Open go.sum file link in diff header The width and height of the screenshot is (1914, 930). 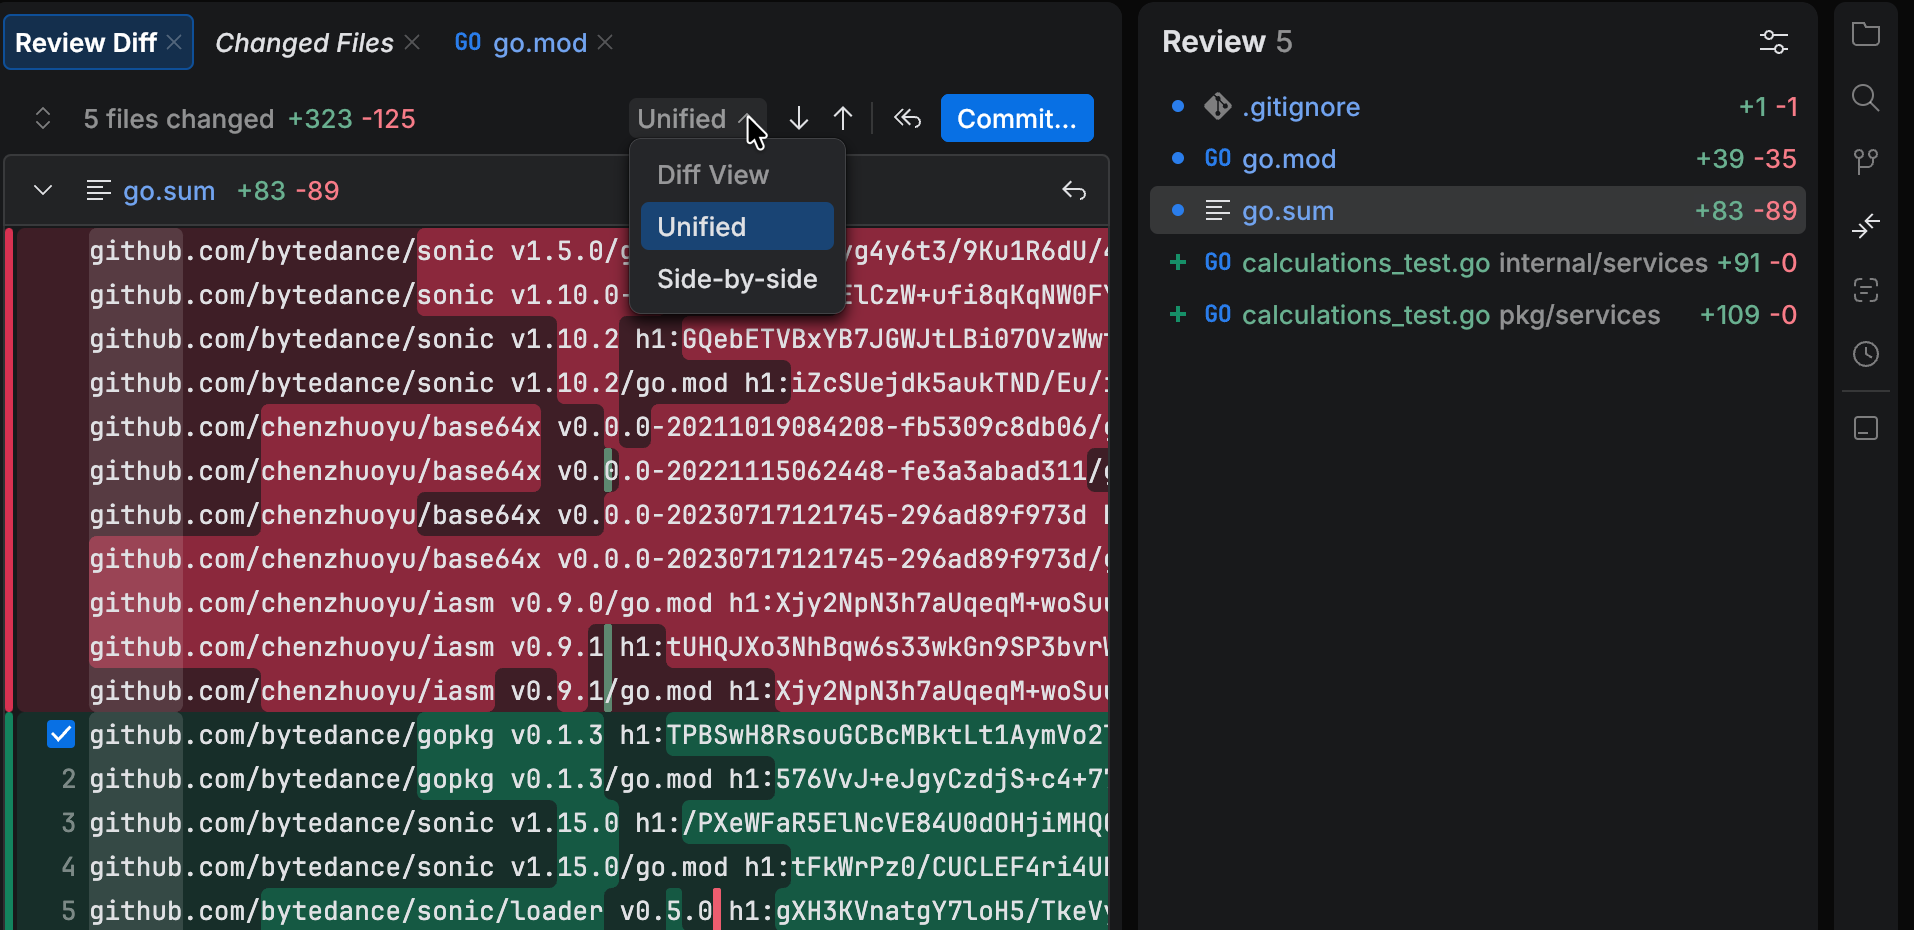(x=169, y=190)
